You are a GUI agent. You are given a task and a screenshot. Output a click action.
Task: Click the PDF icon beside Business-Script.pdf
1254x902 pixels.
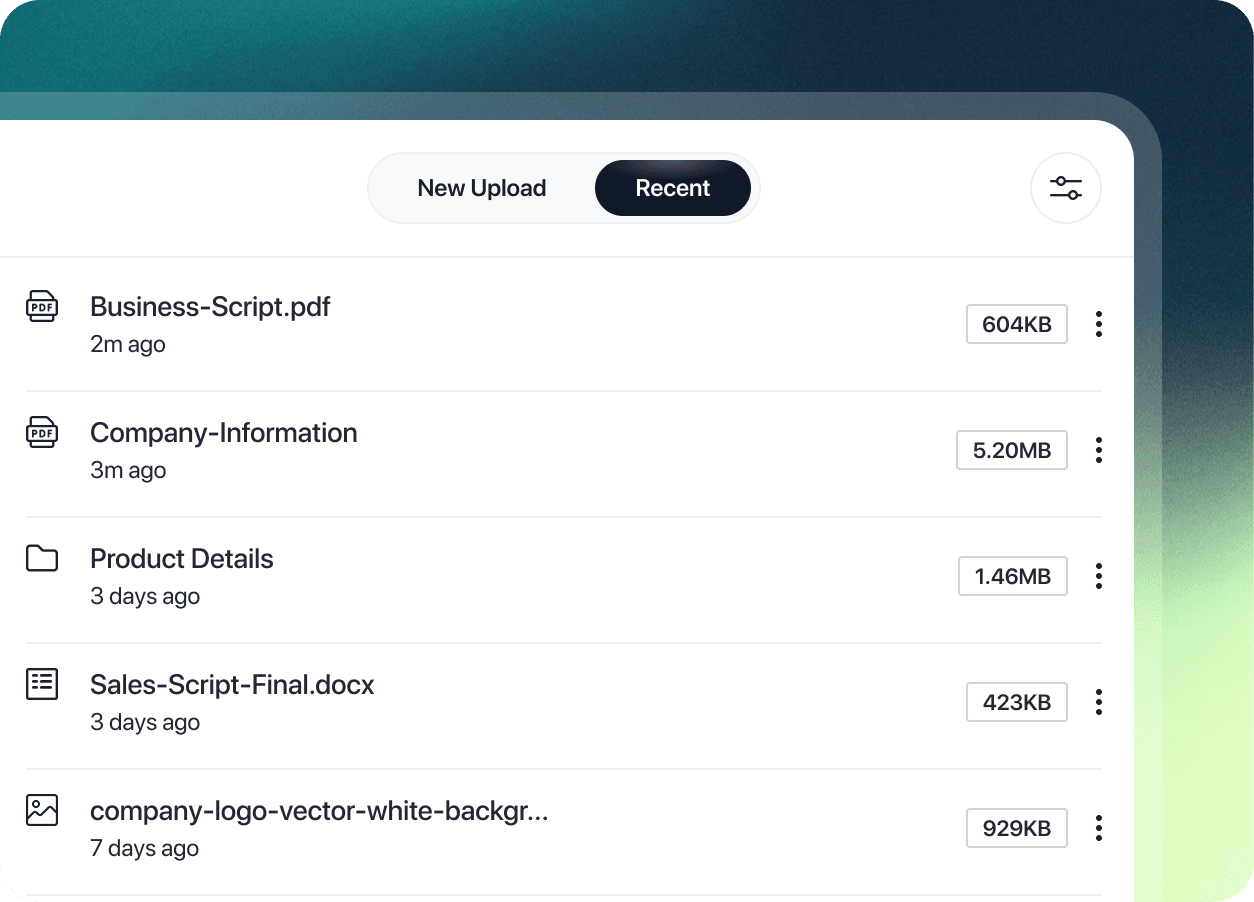(41, 307)
